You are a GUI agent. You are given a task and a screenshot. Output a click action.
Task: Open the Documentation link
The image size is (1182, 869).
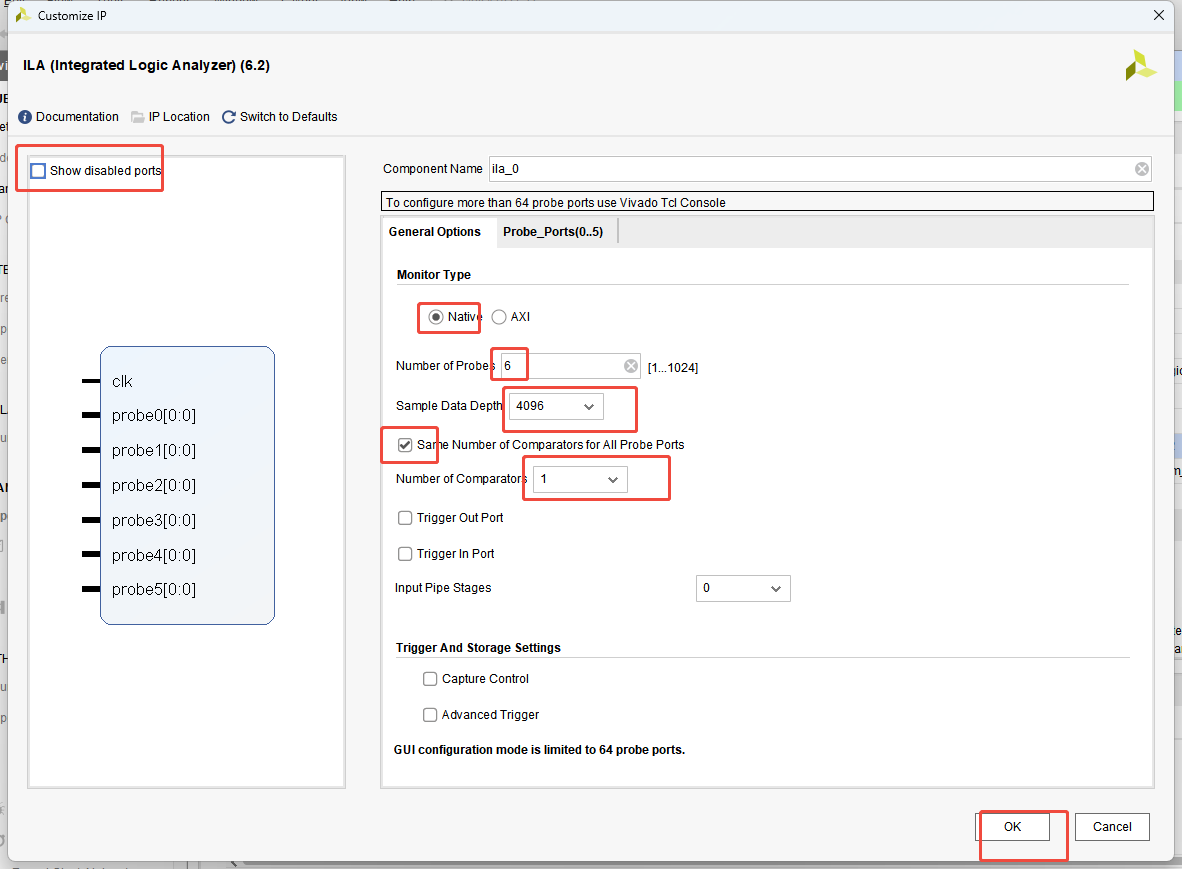pyautogui.click(x=78, y=117)
